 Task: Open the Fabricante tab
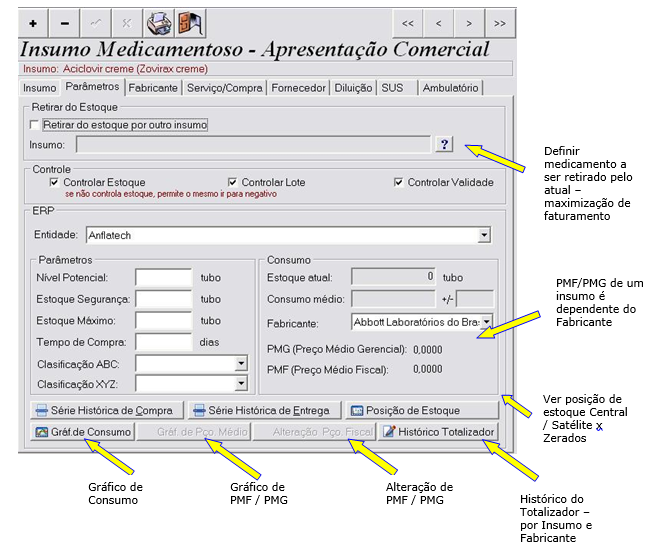[x=153, y=88]
